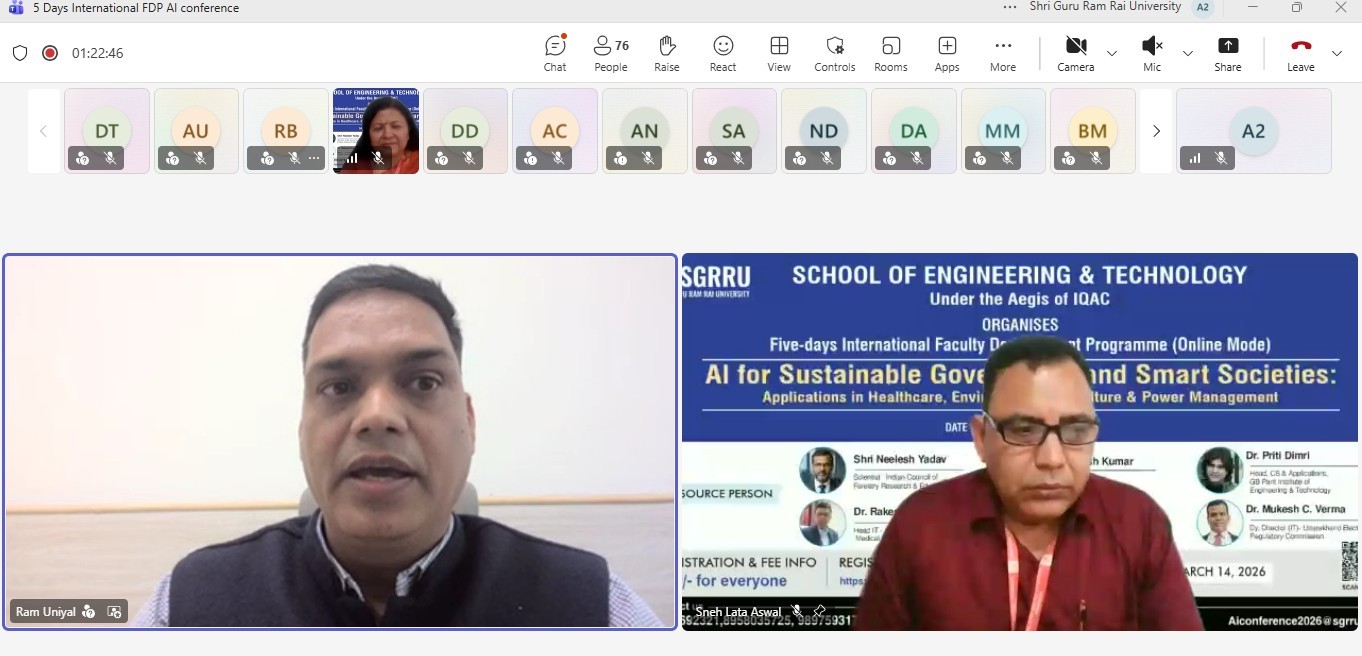
Task: Unmute the Mic
Action: (x=1152, y=53)
